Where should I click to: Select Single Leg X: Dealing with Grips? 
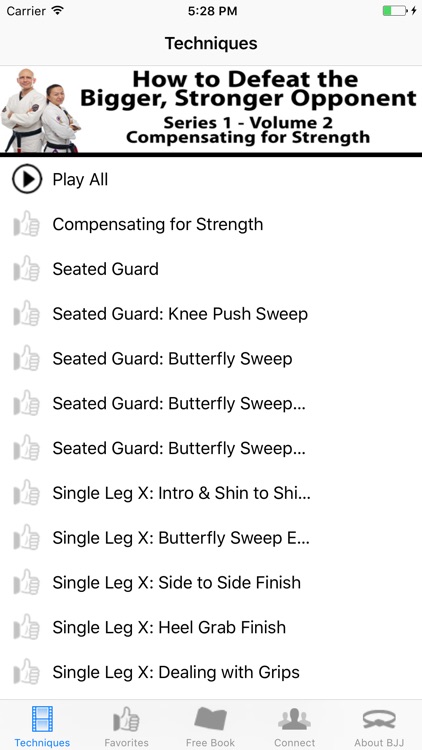click(x=211, y=672)
